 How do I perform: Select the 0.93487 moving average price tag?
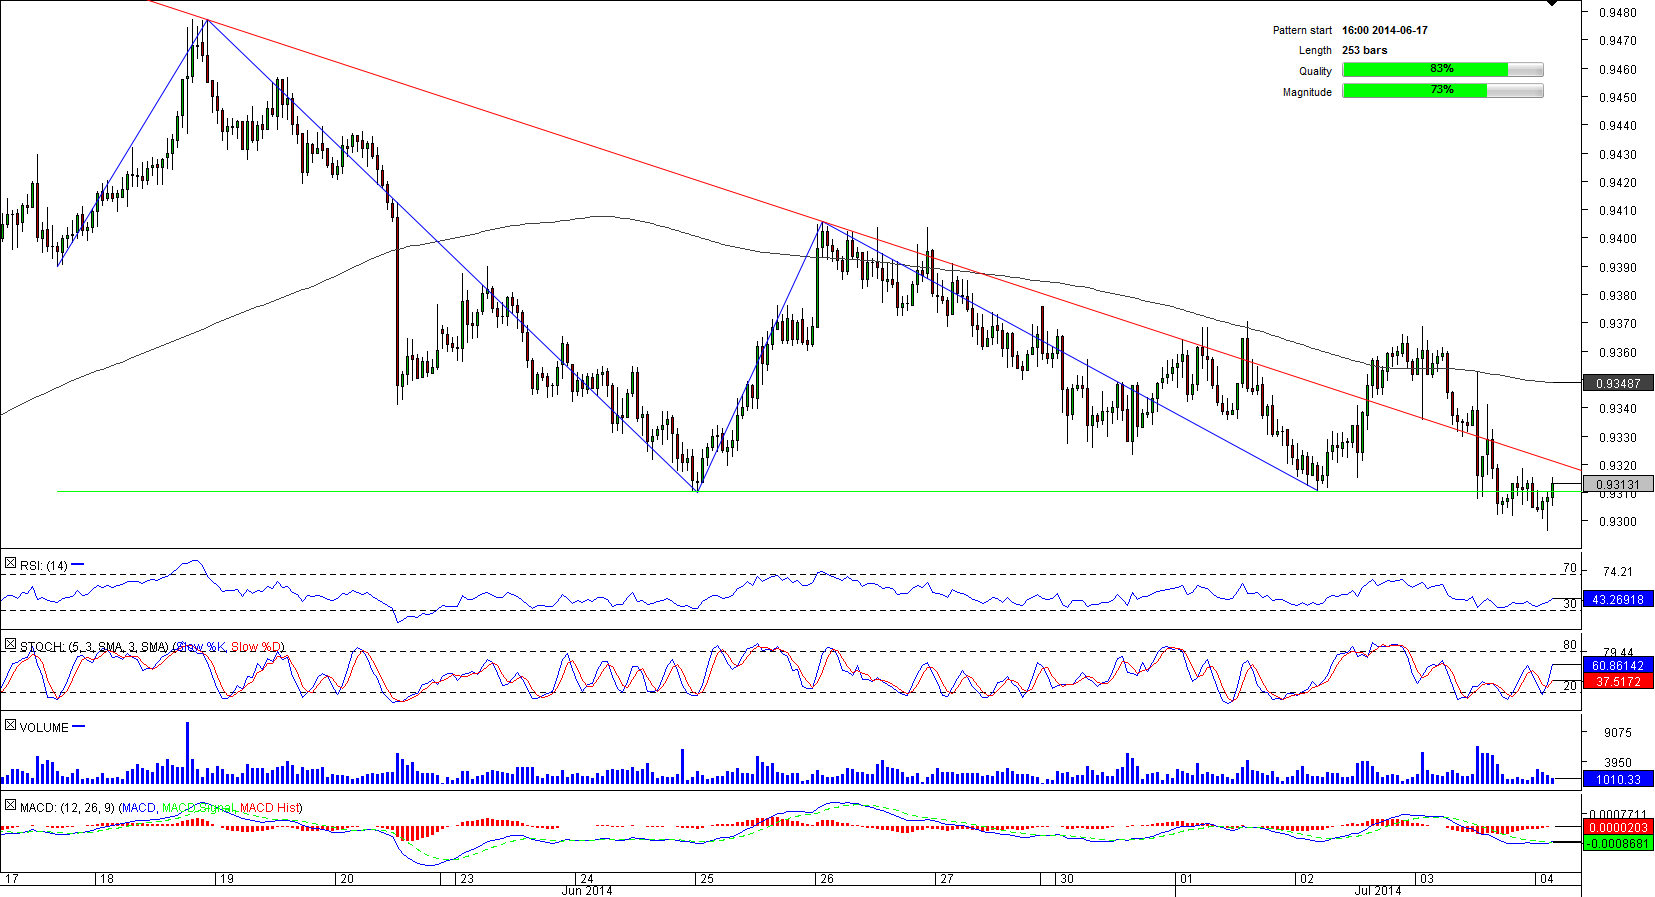[x=1617, y=383]
